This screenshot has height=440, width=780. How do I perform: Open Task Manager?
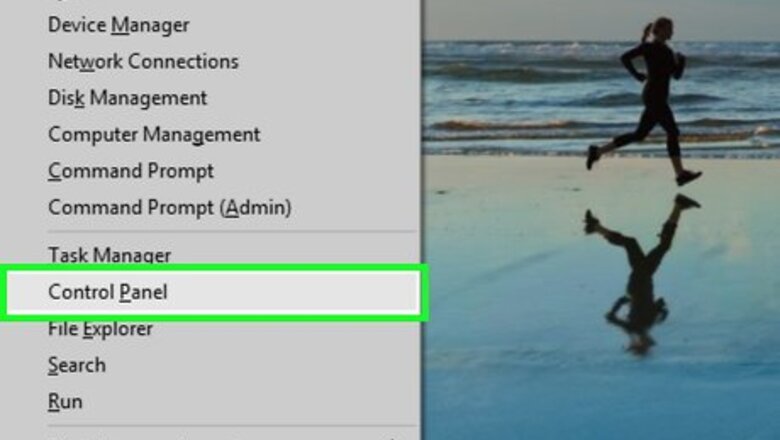[109, 256]
